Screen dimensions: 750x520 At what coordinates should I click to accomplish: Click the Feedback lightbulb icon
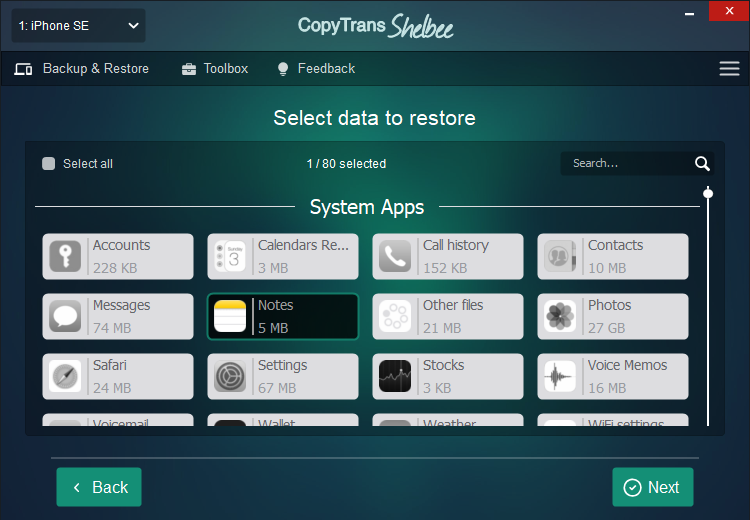(x=283, y=69)
